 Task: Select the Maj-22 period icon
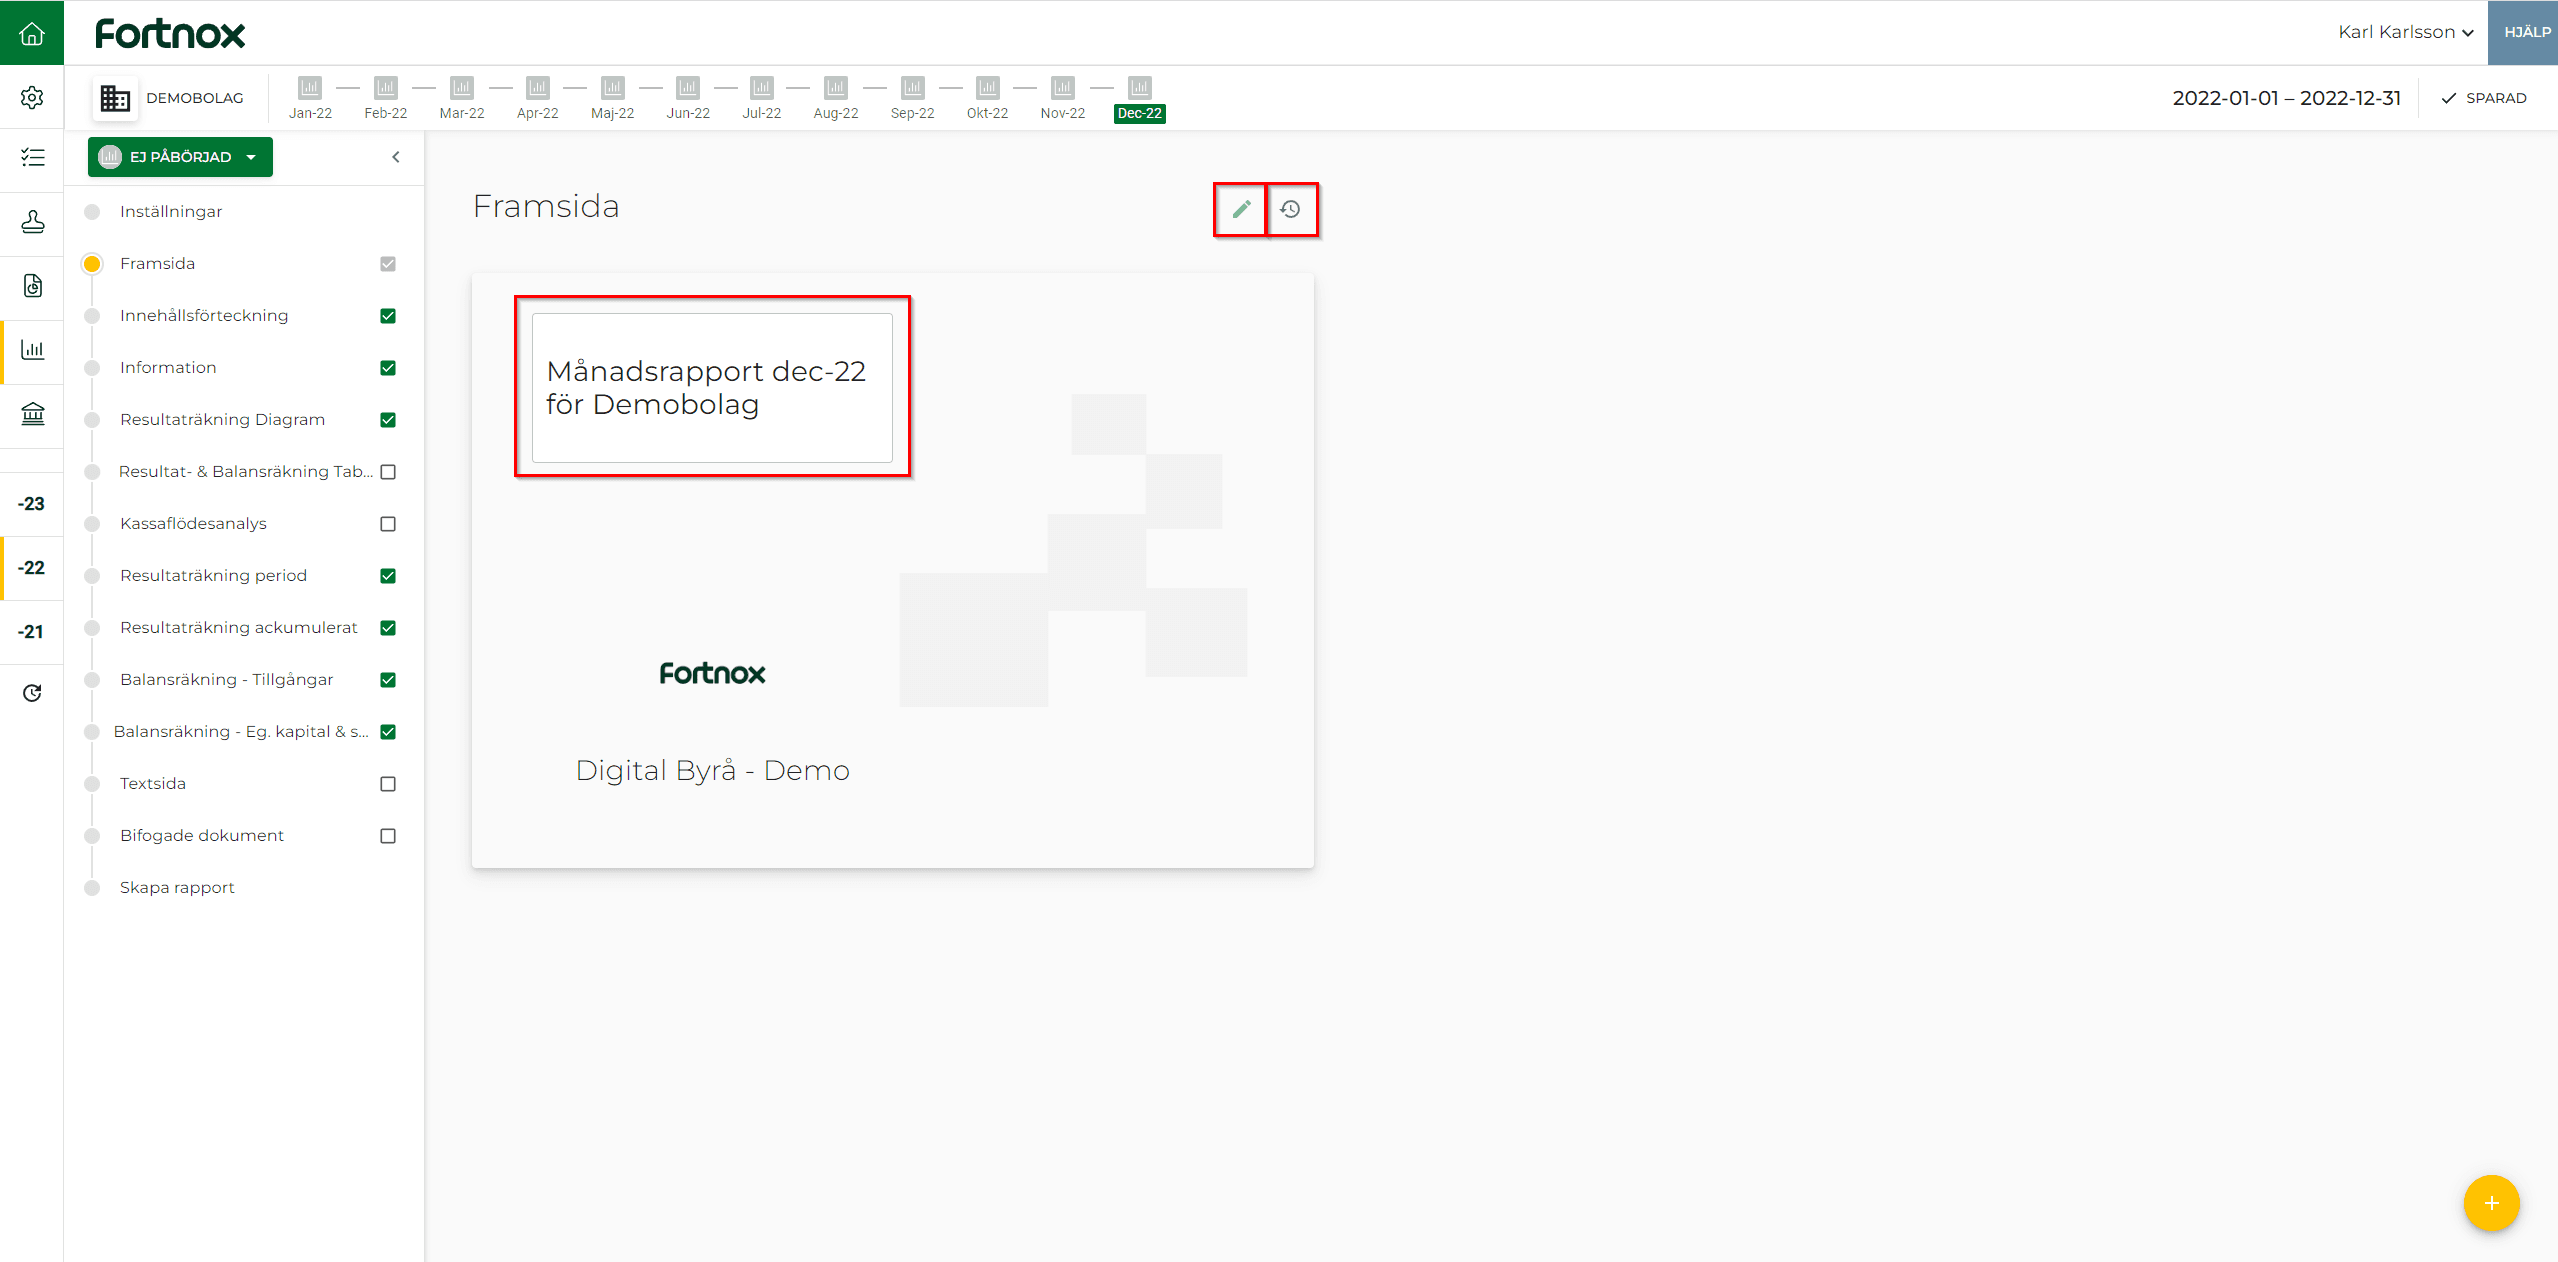613,88
